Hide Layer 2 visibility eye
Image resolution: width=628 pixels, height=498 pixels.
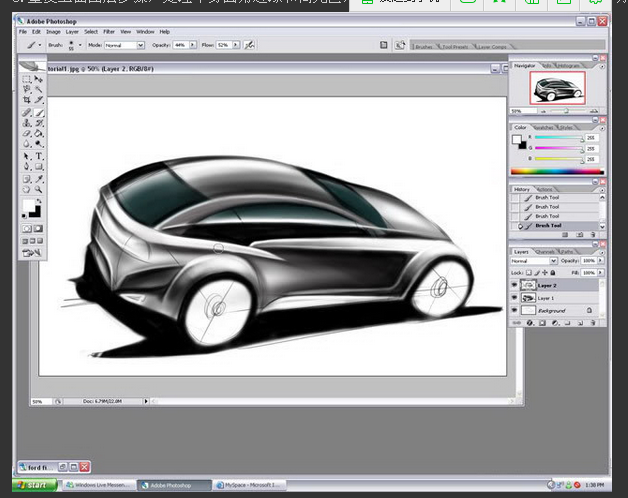click(x=514, y=285)
